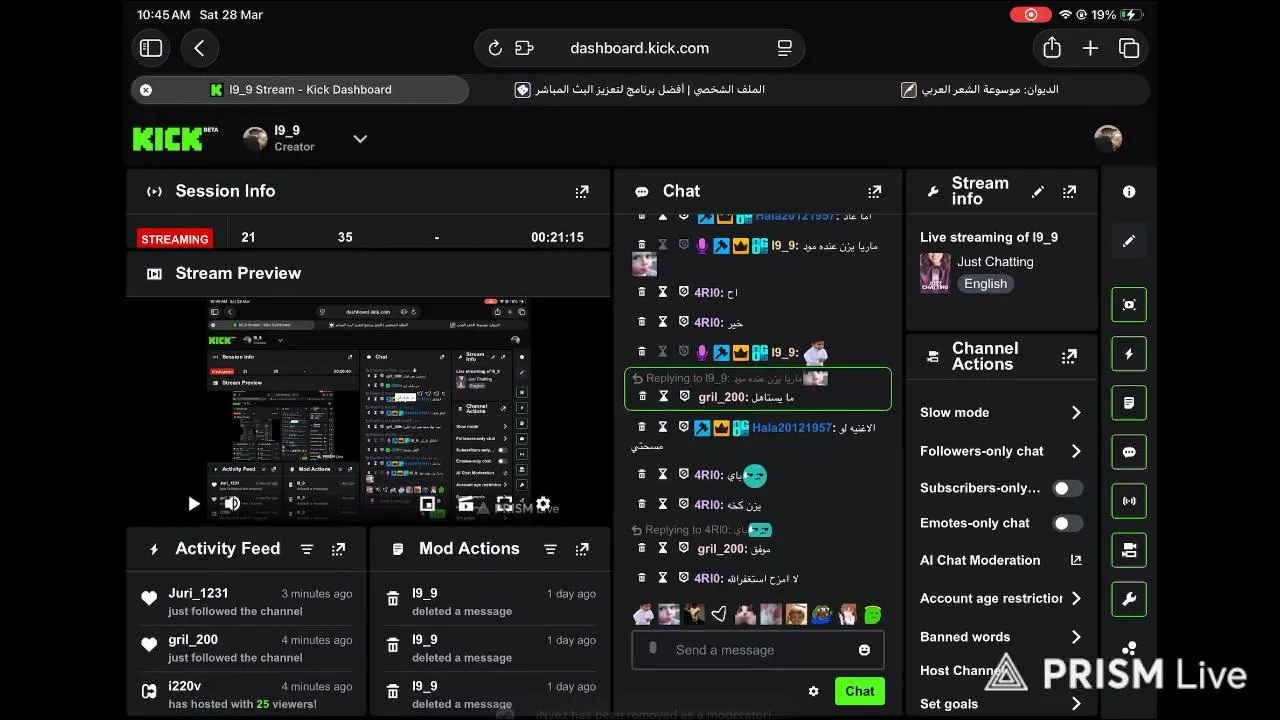Switch to الديوان browser tab
Viewport: 1280px width, 720px height.
(980, 89)
